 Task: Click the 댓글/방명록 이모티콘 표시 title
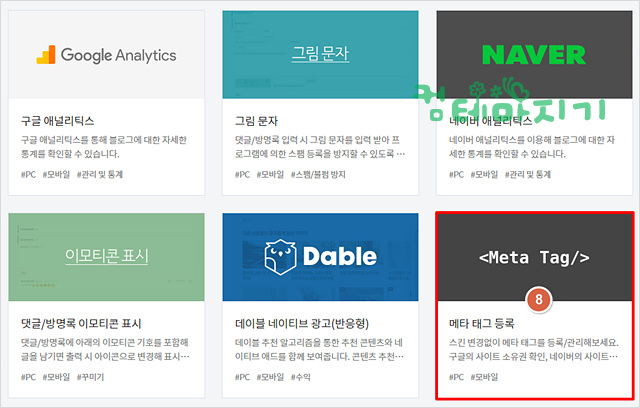pos(81,324)
